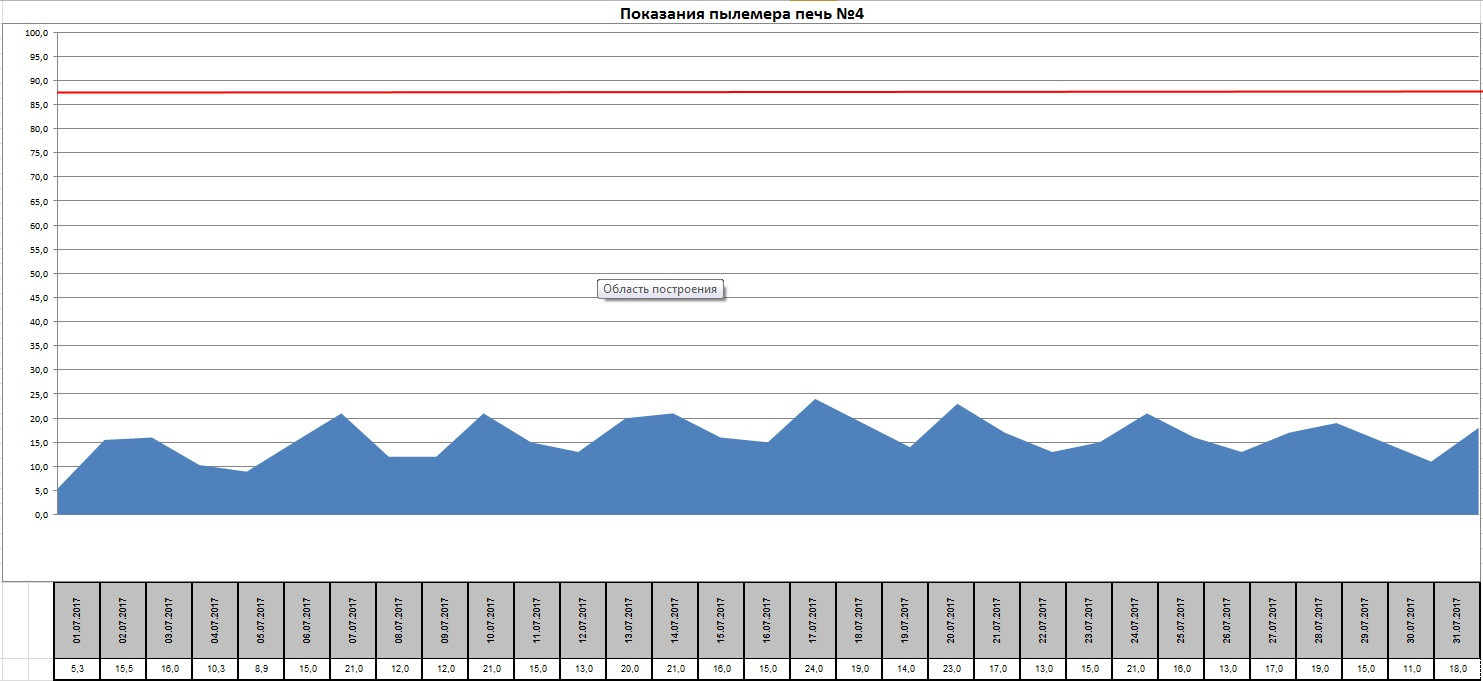Select the 31.07.2017 date cell
This screenshot has height=681, width=1483.
point(1457,620)
